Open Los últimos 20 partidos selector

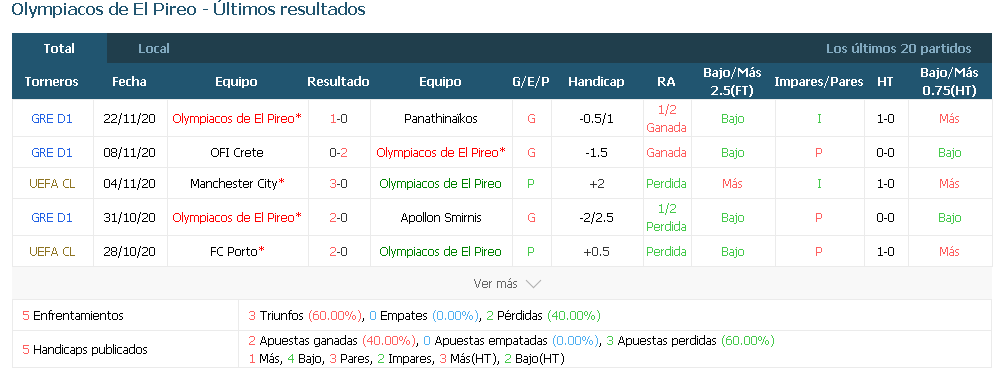click(898, 49)
